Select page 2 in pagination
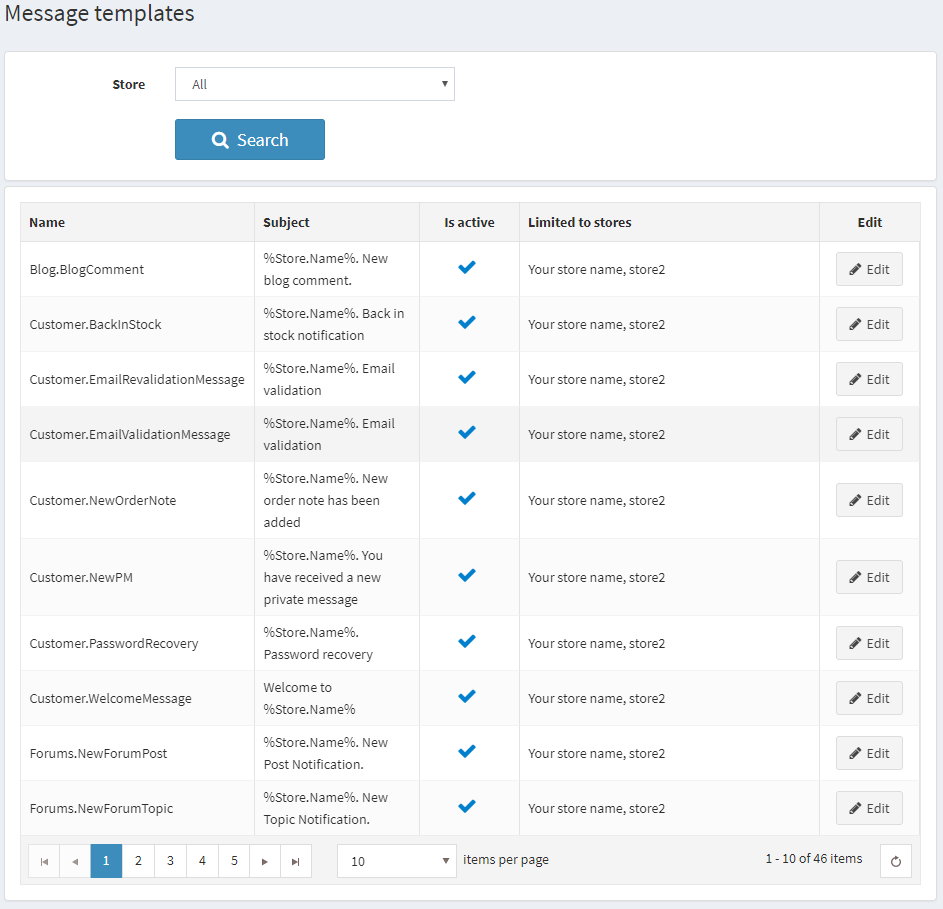Screen dimensions: 943x909 [138, 861]
